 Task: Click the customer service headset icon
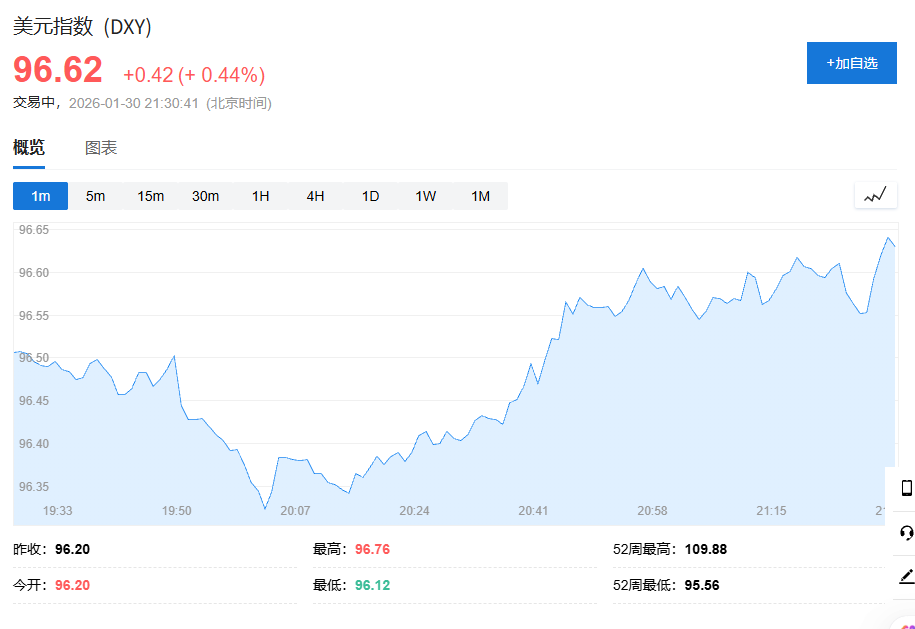tap(906, 532)
